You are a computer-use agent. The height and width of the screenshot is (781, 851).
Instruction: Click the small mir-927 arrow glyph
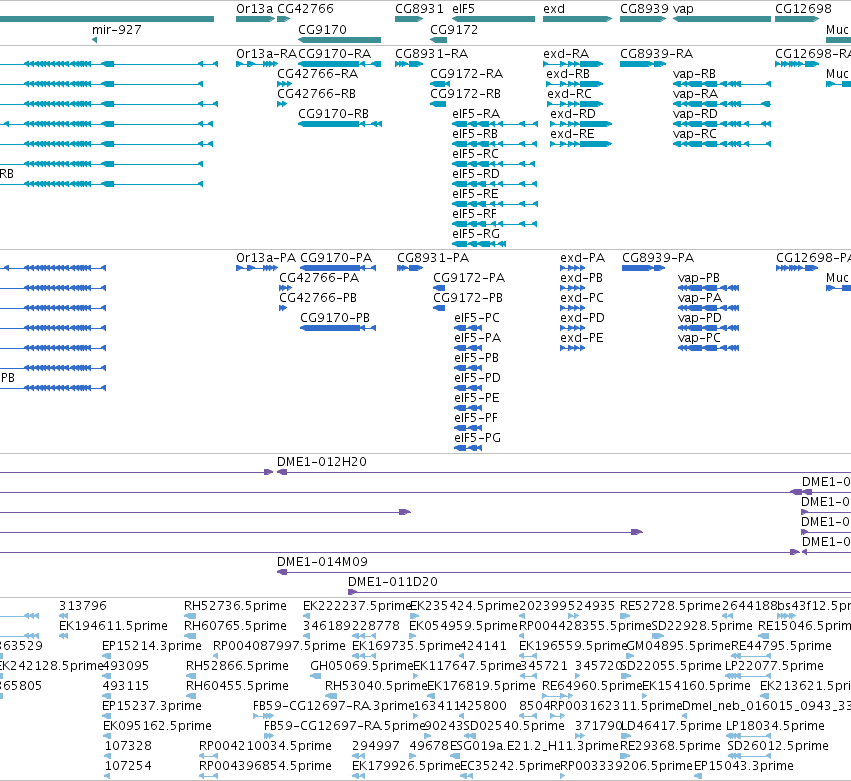click(94, 40)
